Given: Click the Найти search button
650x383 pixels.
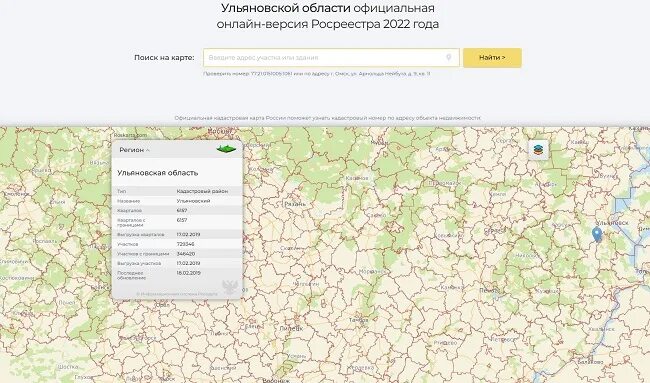Looking at the screenshot, I should tap(492, 58).
